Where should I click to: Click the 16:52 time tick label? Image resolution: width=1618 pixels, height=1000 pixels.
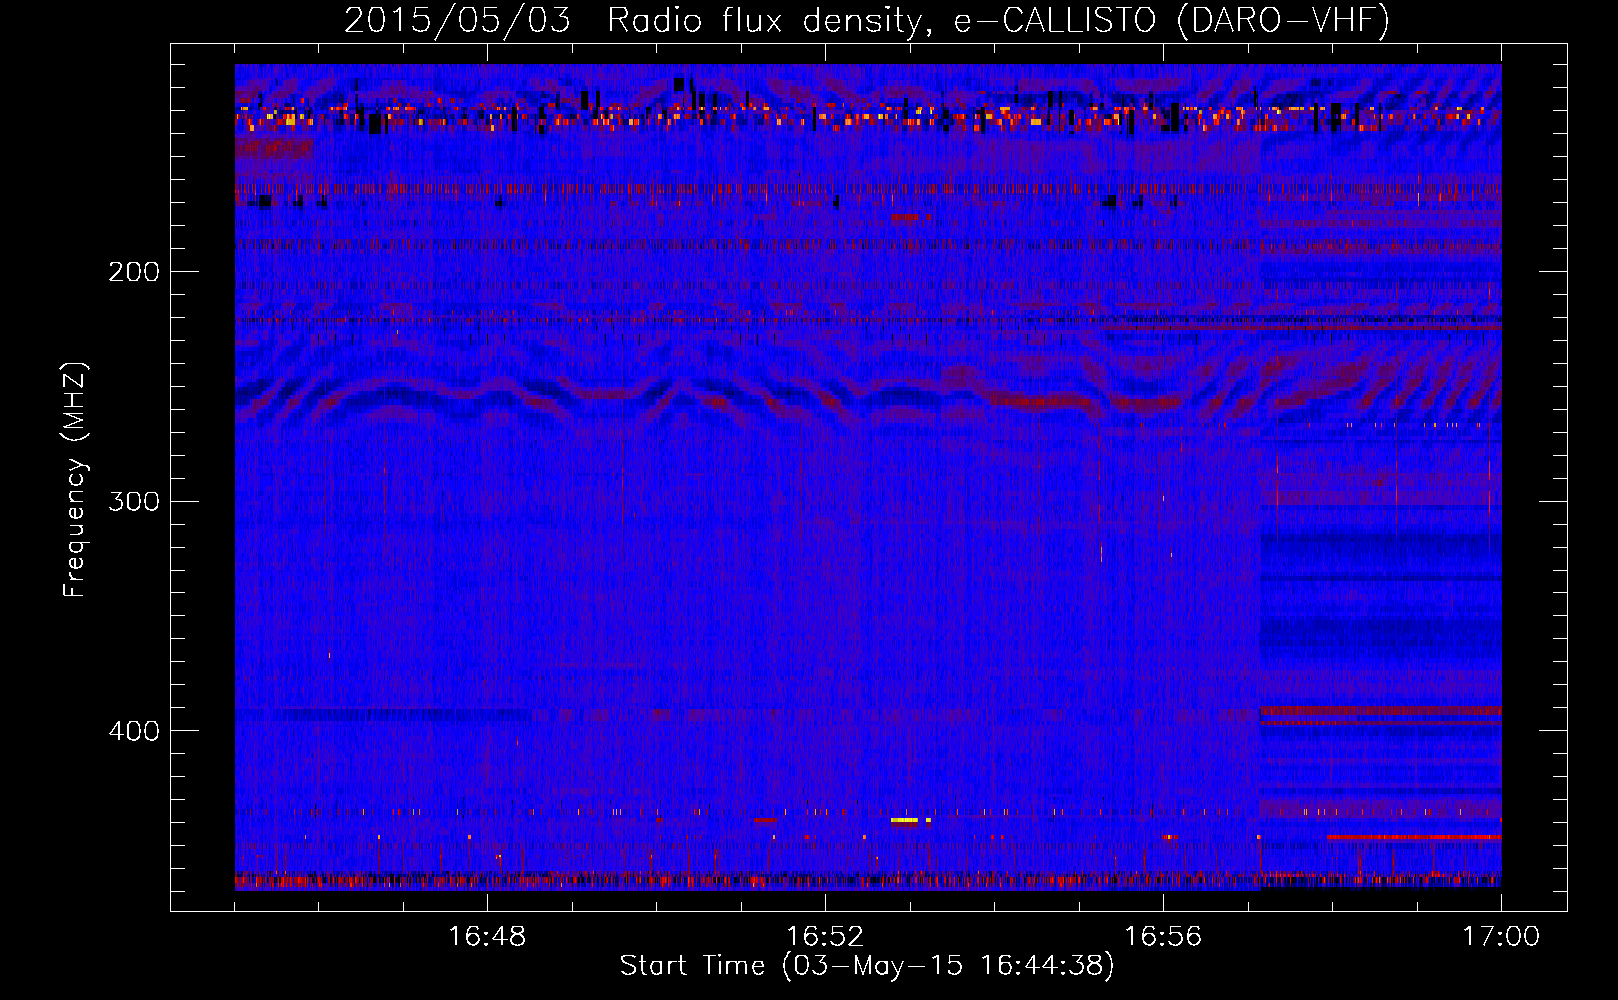coord(825,937)
